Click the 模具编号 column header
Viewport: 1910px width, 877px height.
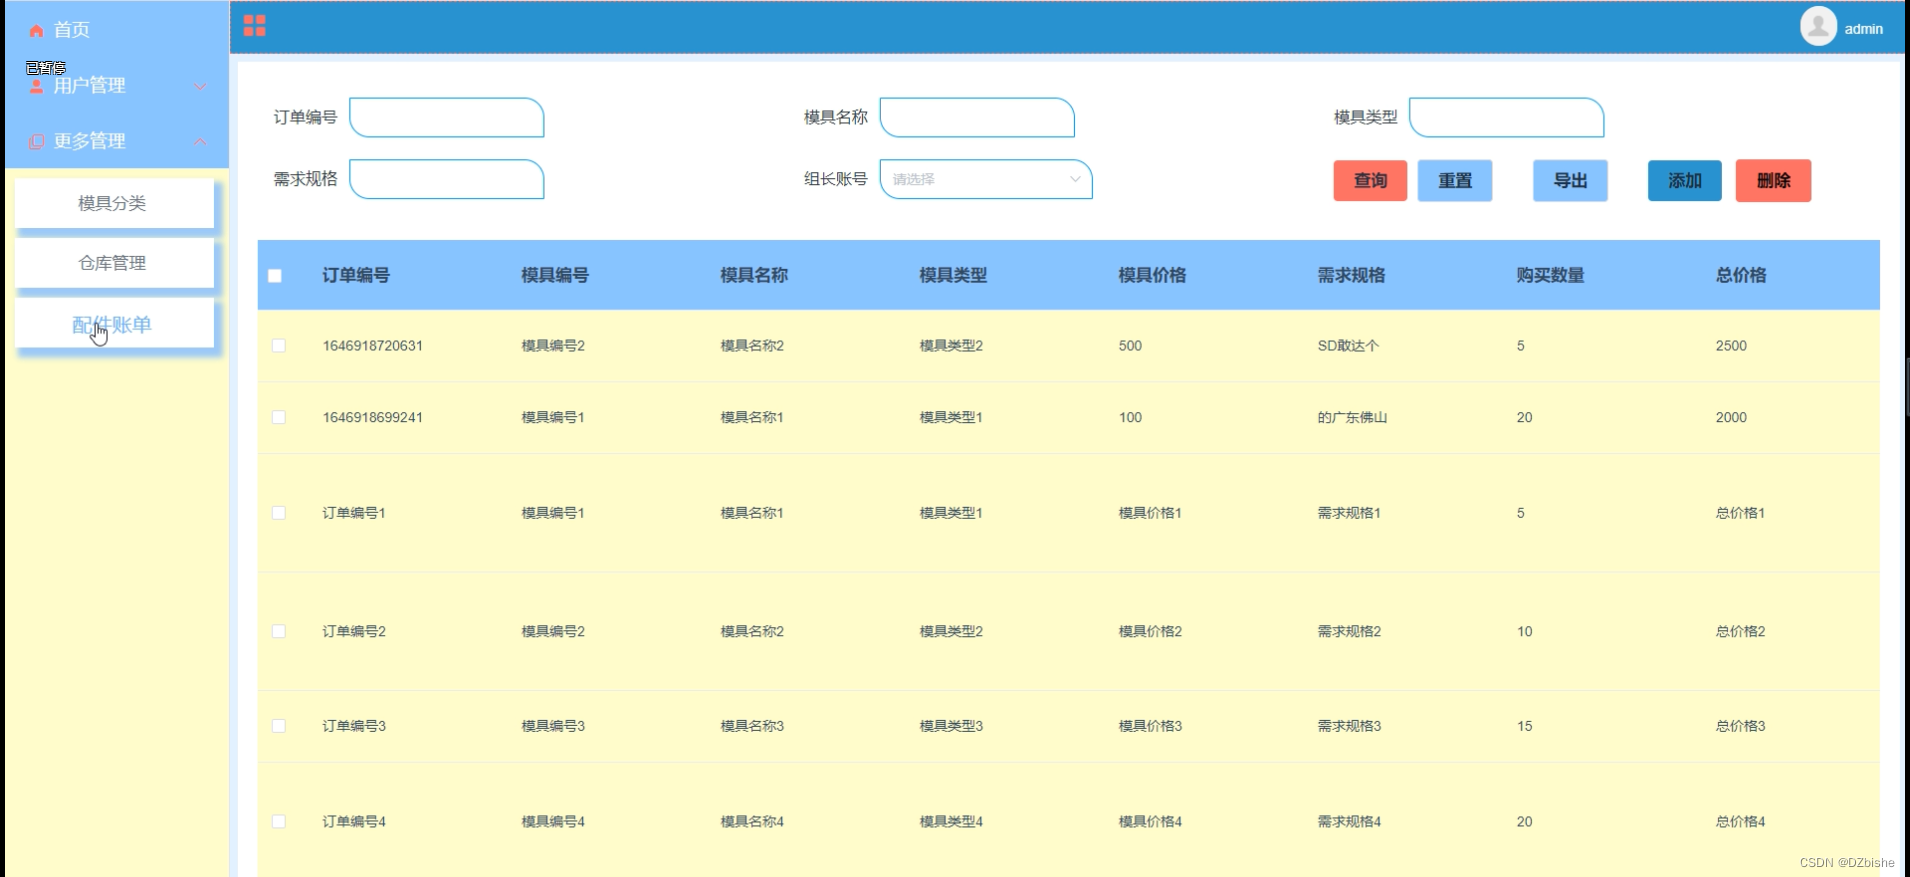tap(555, 275)
